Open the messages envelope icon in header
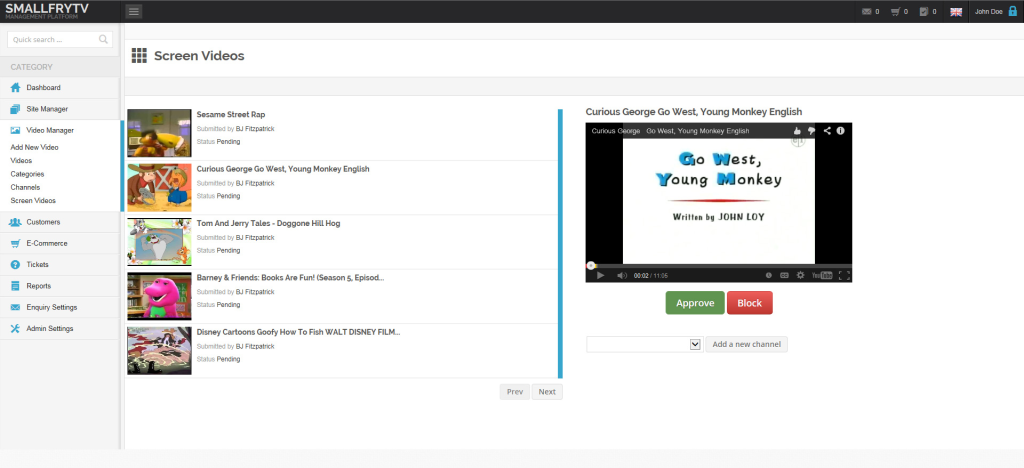The width and height of the screenshot is (1024, 468). (866, 12)
